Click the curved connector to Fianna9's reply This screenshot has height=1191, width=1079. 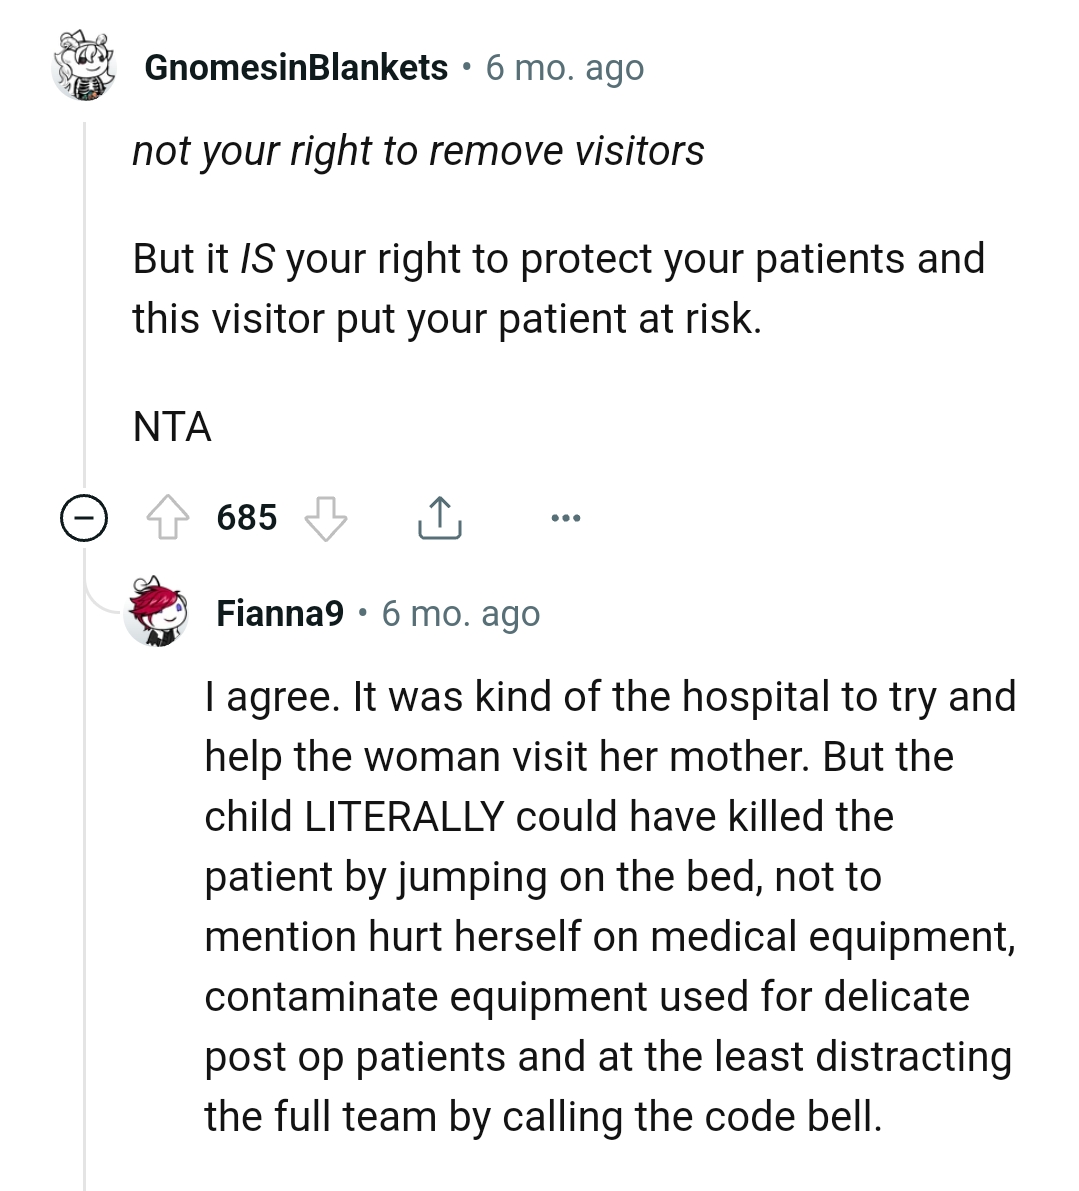click(x=100, y=600)
